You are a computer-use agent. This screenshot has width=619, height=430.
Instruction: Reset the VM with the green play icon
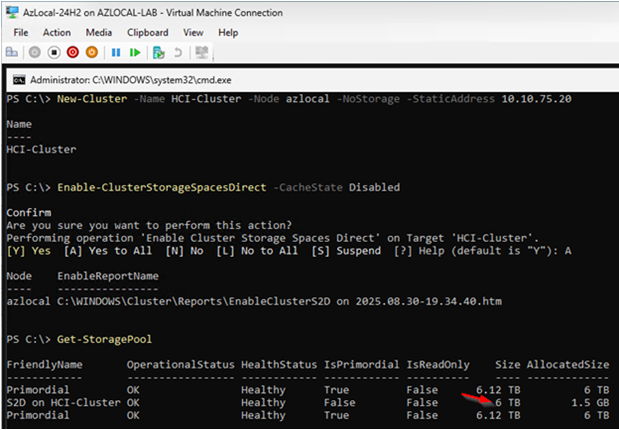pyautogui.click(x=134, y=52)
